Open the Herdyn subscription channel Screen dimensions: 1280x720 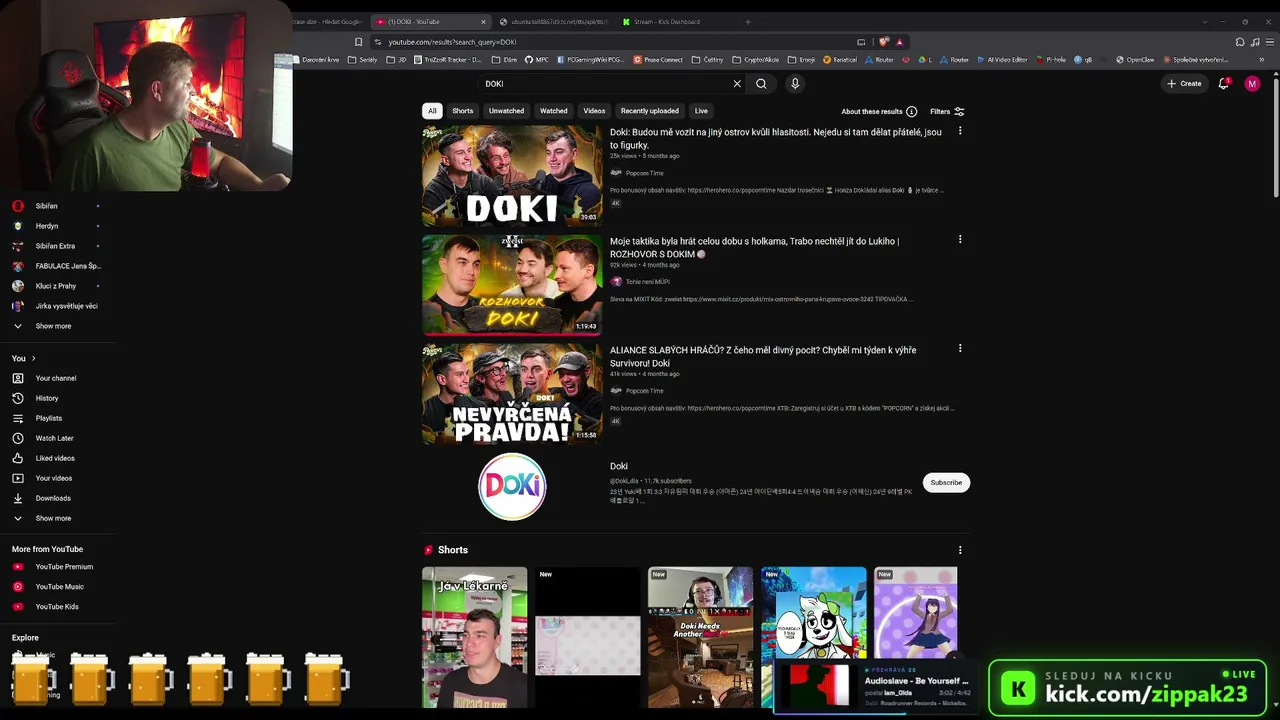click(x=46, y=226)
